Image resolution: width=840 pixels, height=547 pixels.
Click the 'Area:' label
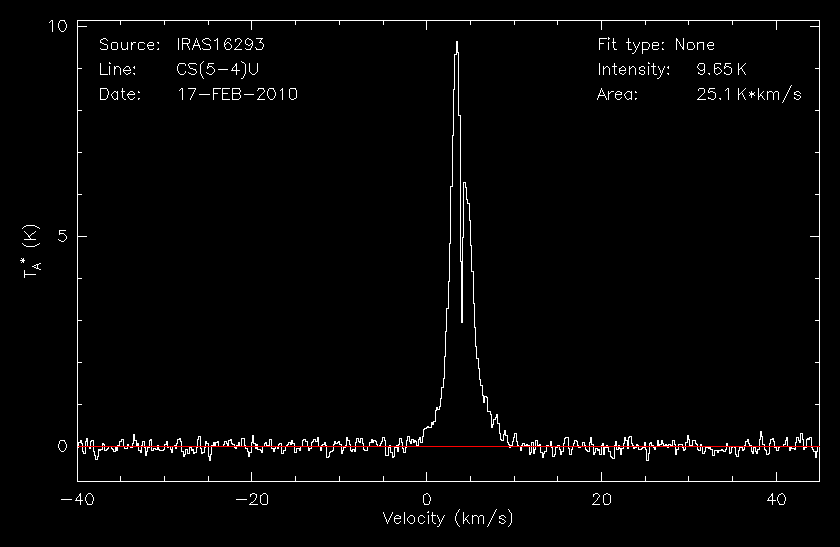point(618,94)
